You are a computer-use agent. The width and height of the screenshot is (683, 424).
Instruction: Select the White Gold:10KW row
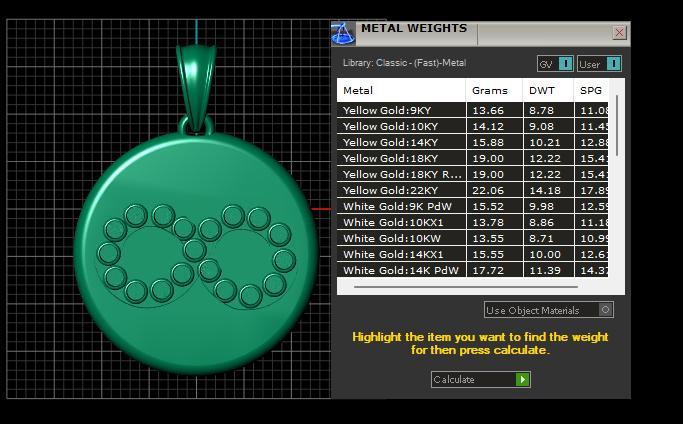click(473, 238)
